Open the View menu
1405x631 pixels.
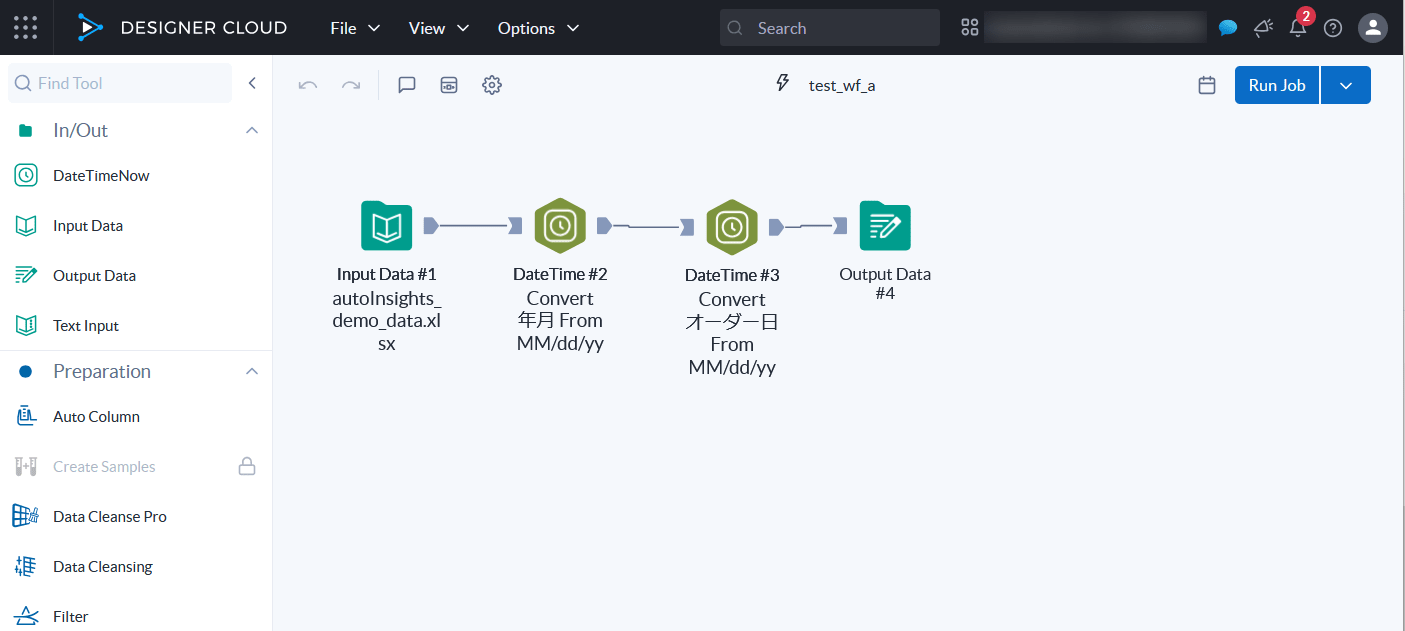(438, 28)
